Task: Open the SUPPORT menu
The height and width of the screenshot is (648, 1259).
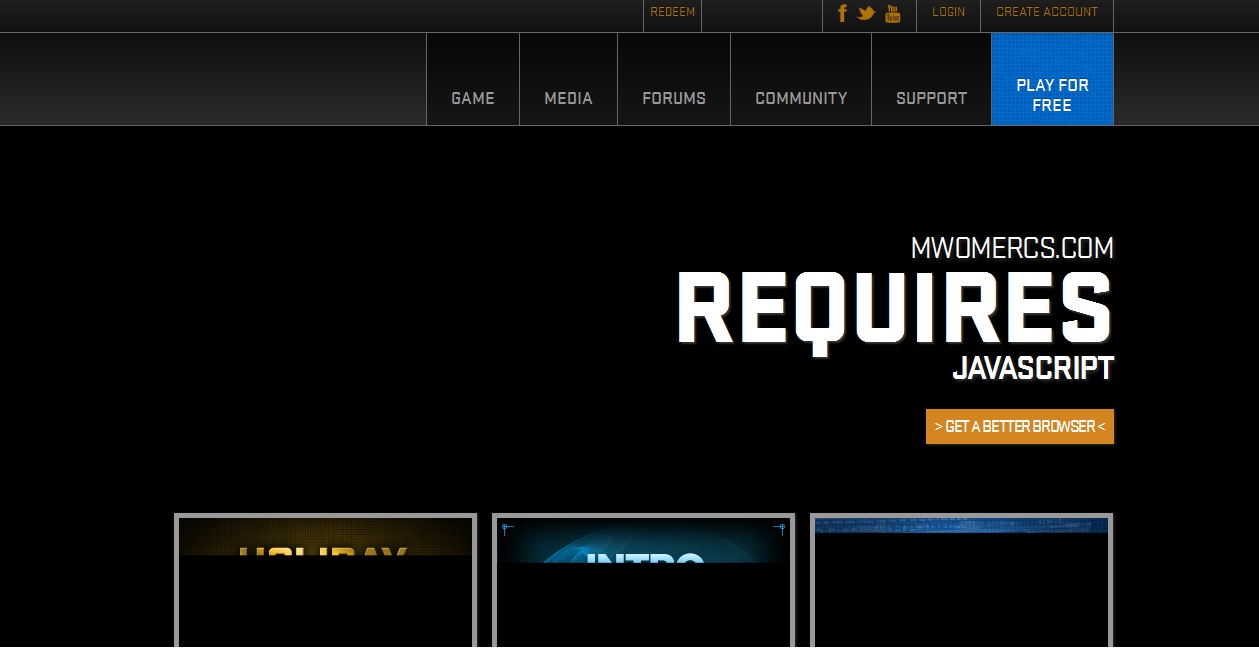Action: point(931,79)
